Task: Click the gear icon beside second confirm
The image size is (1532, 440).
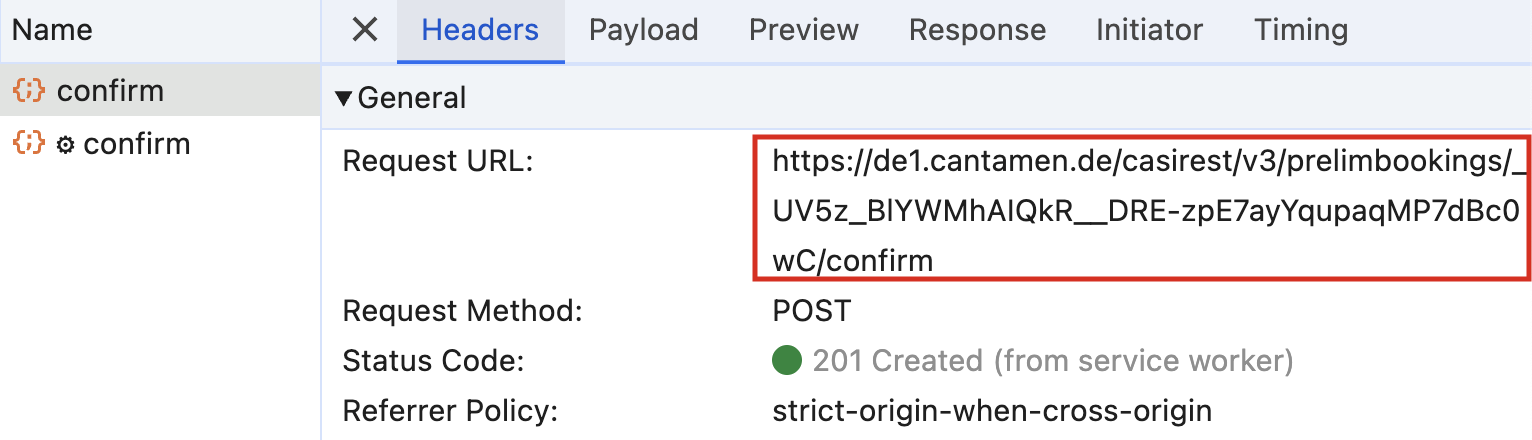Action: coord(66,145)
